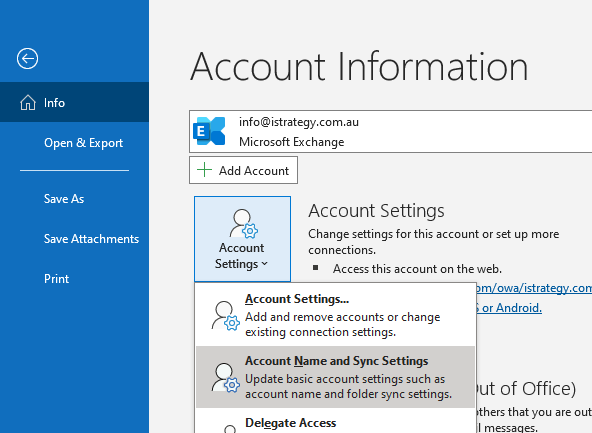Expand the Account Settings dropdown button

pyautogui.click(x=242, y=239)
